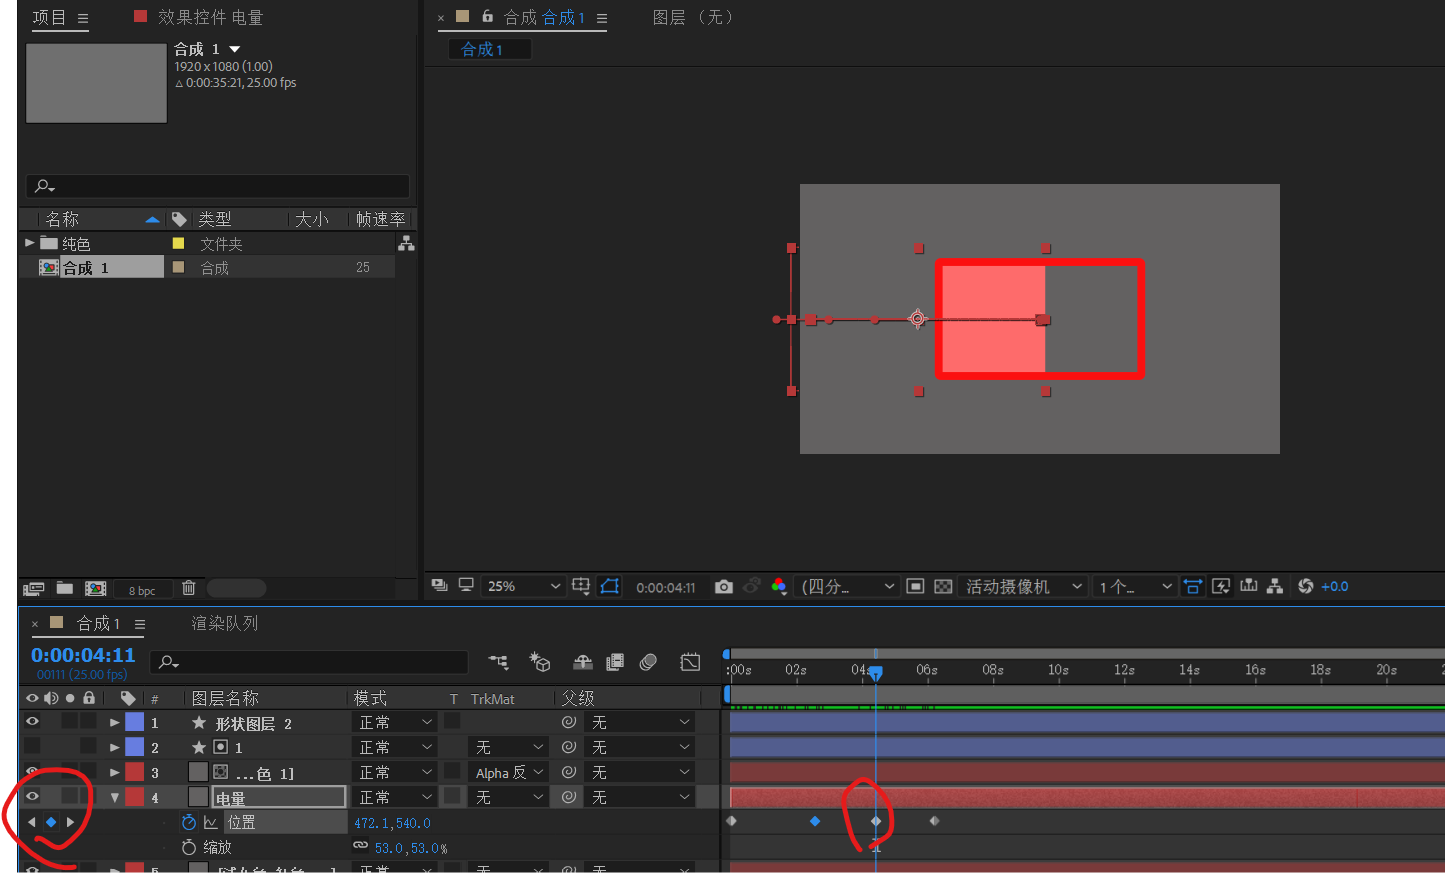Solo the 形状图层 2 layer
Viewport: 1445px width, 873px height.
[x=69, y=721]
